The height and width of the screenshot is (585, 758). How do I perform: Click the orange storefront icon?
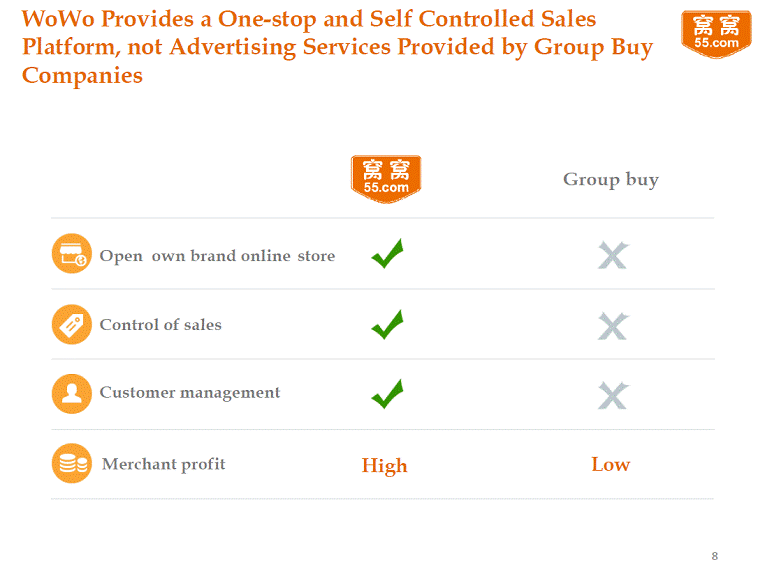pos(71,254)
